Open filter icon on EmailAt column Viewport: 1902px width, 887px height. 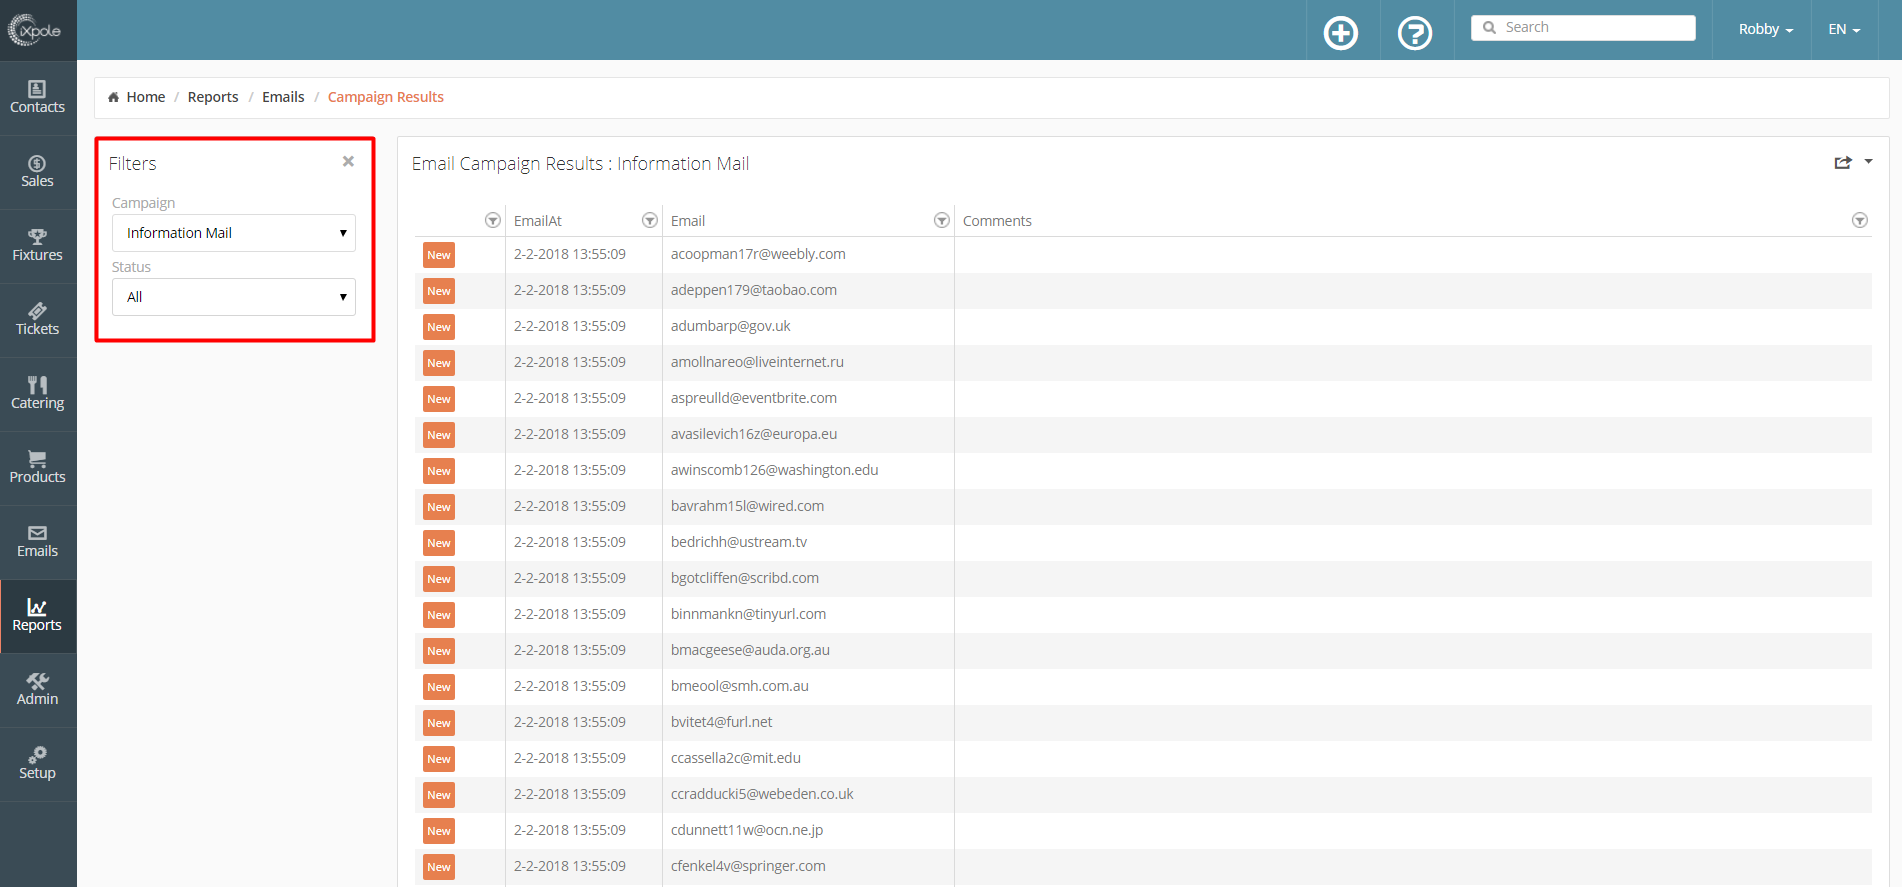(649, 220)
